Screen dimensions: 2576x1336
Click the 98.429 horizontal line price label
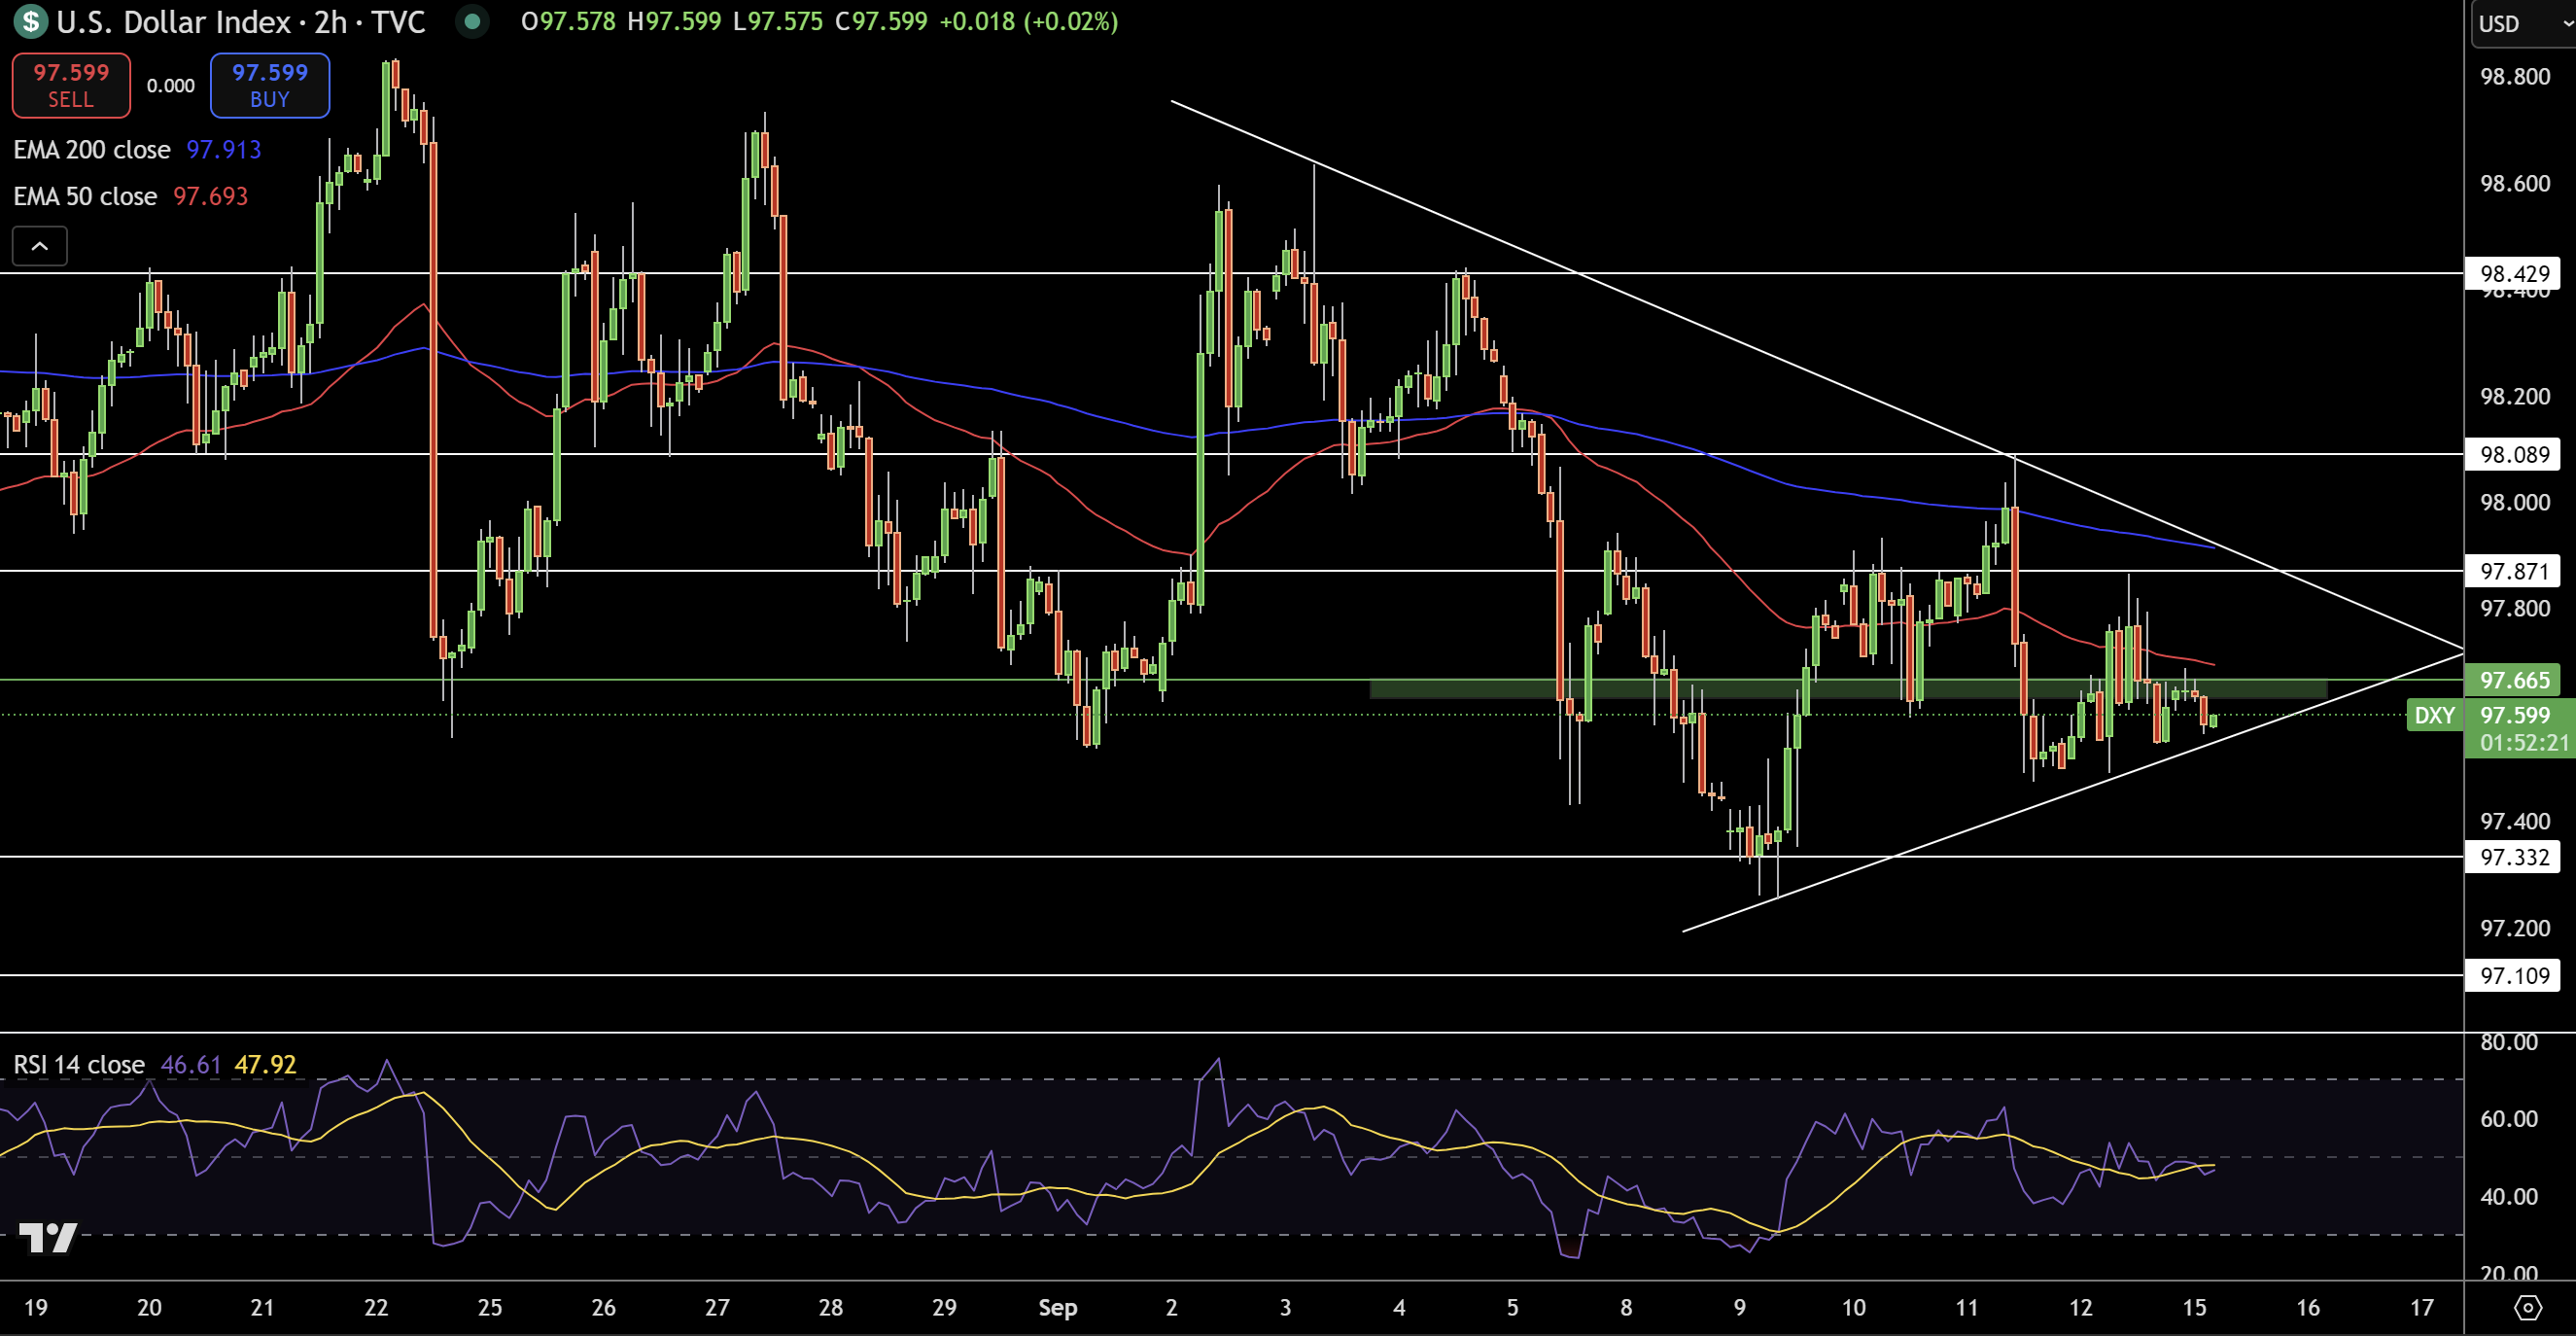point(2514,274)
